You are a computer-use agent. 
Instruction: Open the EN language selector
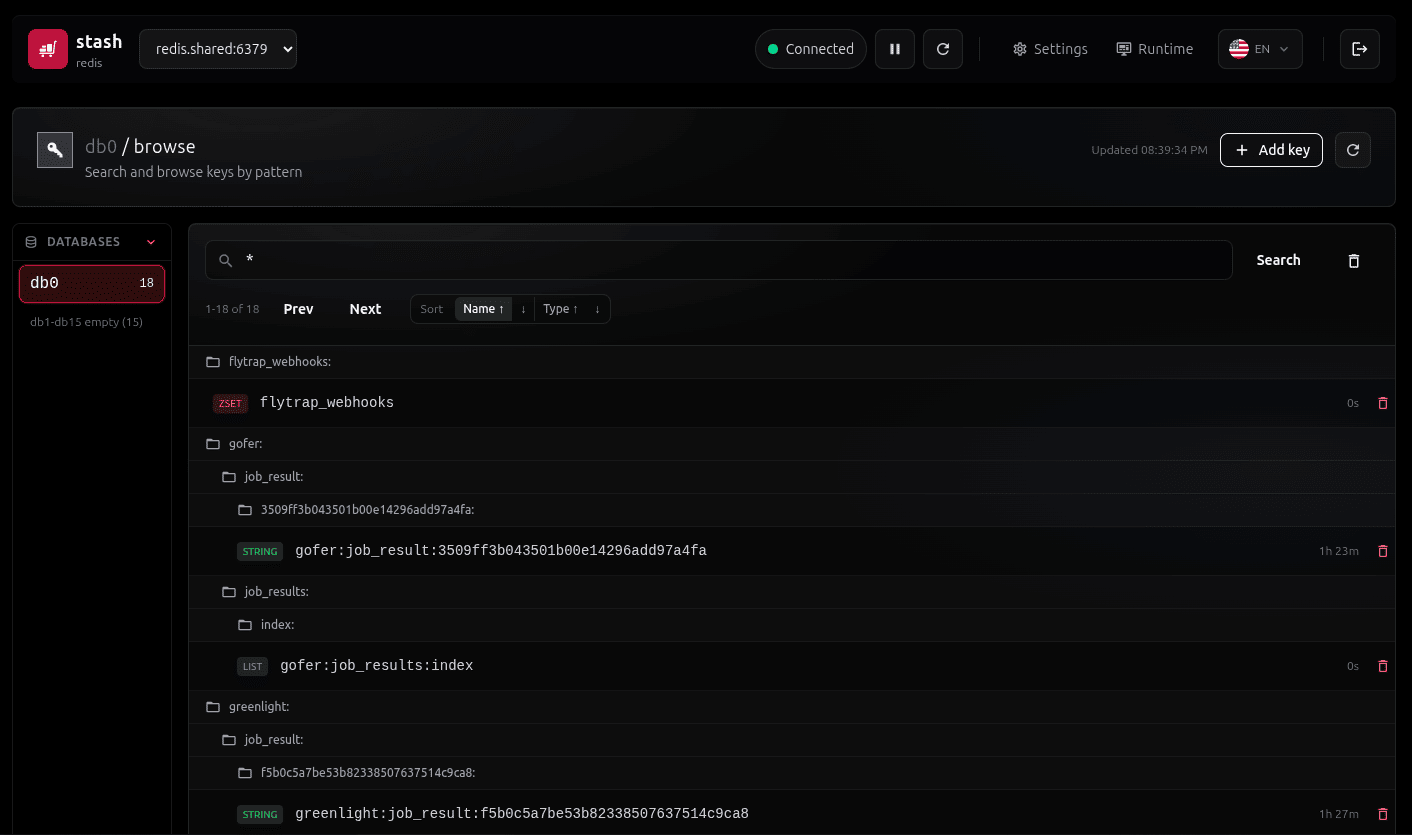tap(1260, 49)
